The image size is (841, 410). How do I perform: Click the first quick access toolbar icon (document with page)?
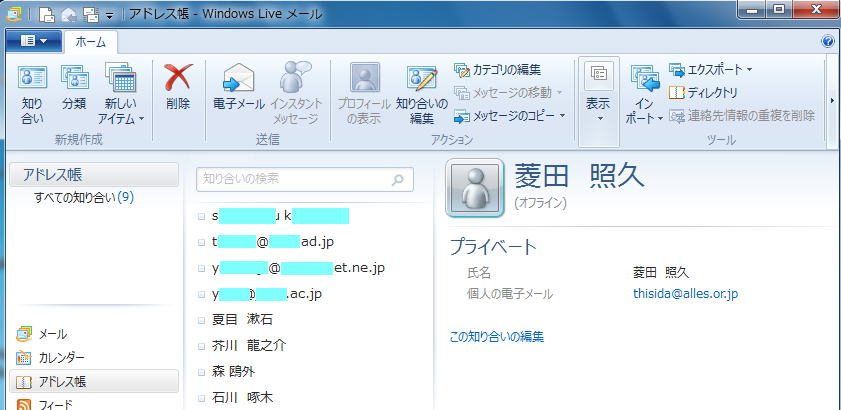tap(47, 14)
